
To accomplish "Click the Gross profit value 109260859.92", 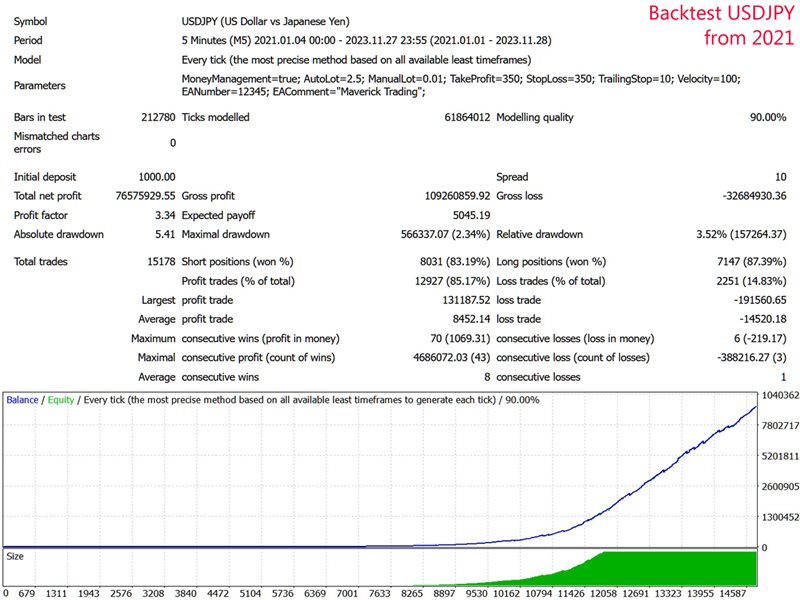I will 457,196.
